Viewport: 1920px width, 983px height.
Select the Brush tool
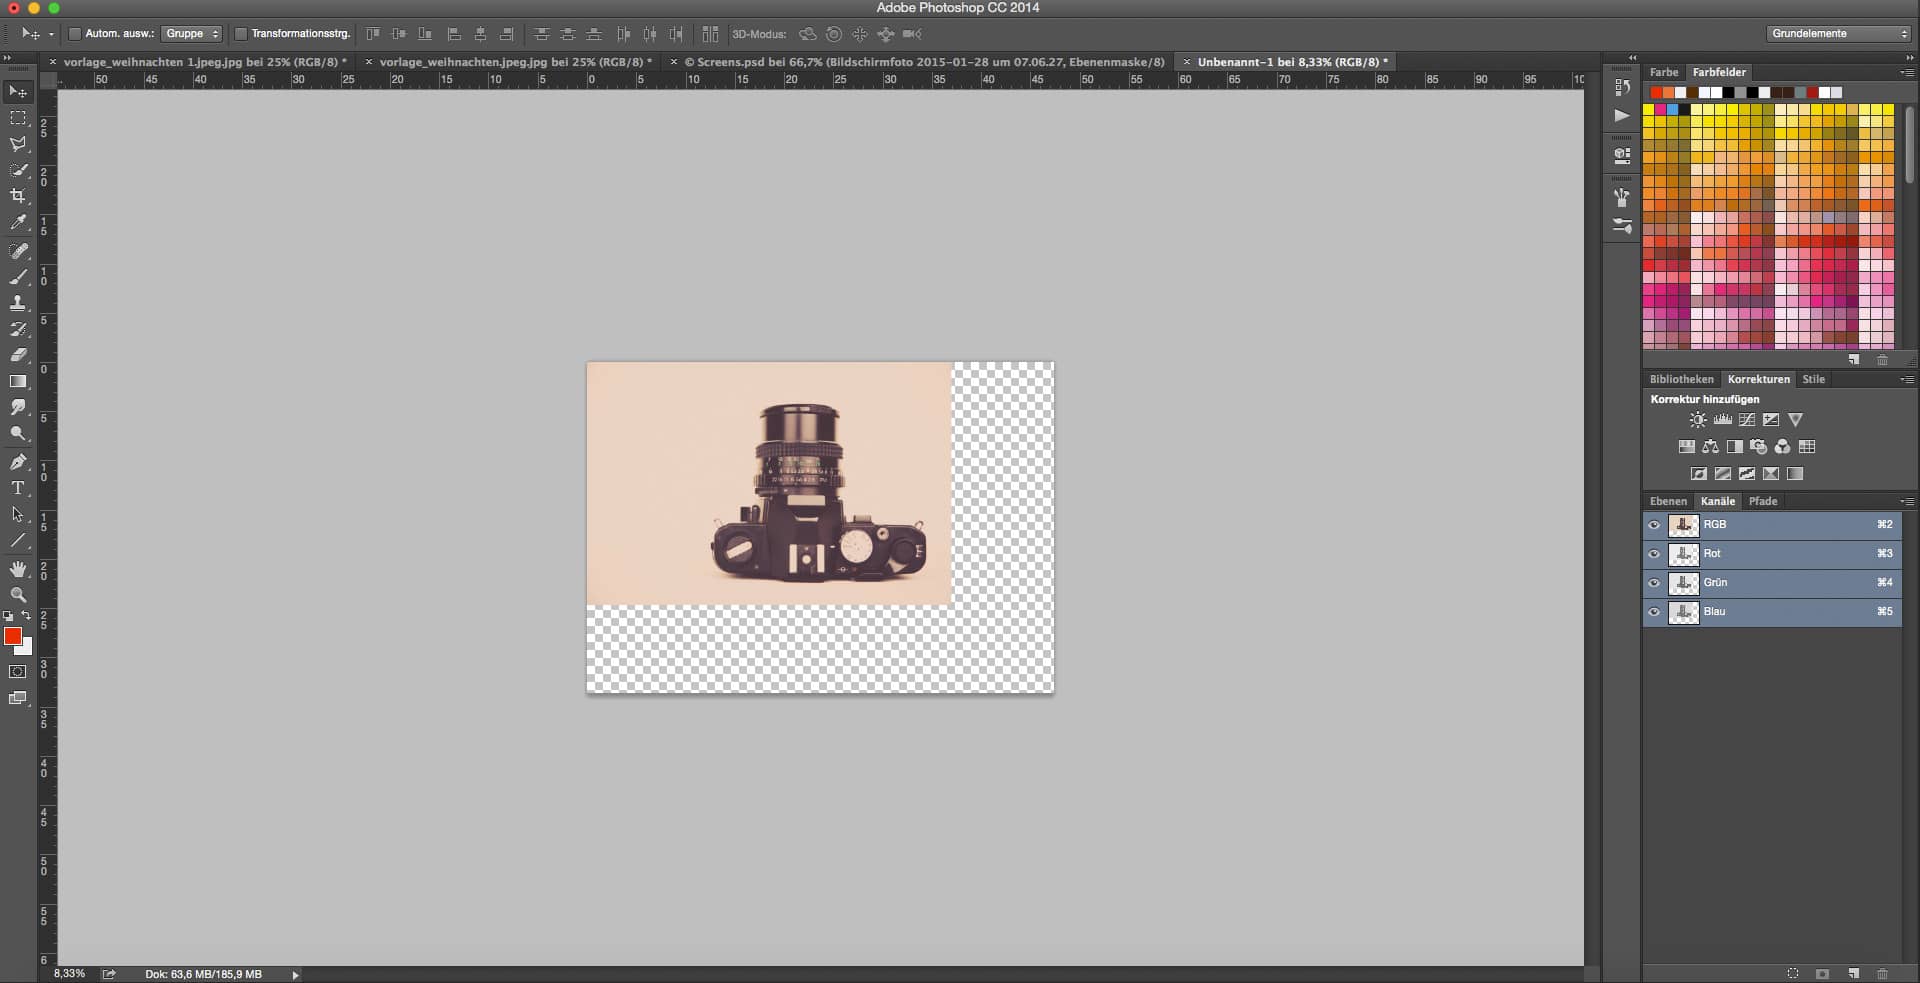[x=18, y=277]
